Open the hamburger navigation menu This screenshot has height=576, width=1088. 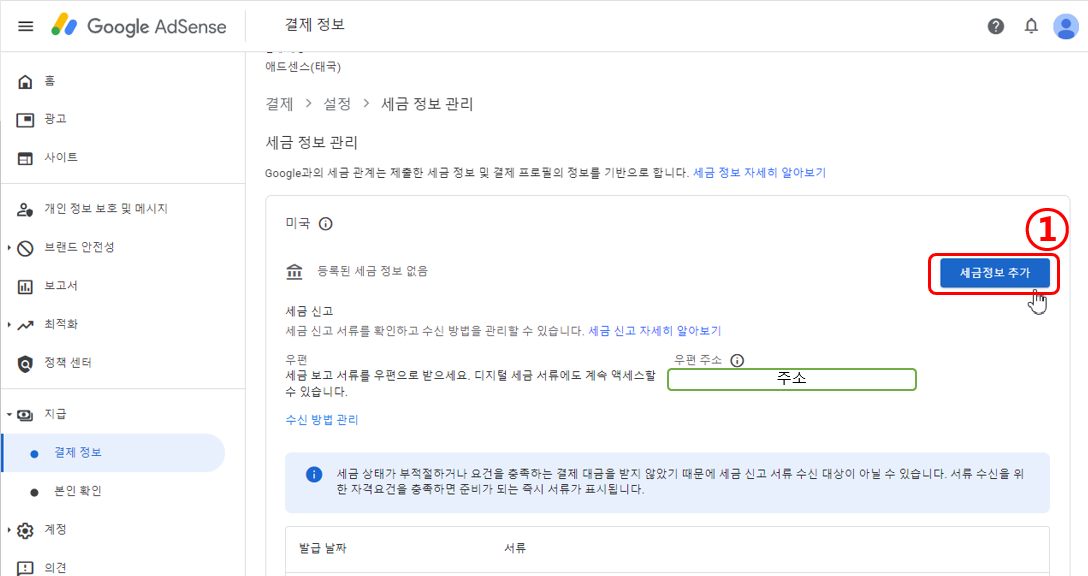point(25,26)
